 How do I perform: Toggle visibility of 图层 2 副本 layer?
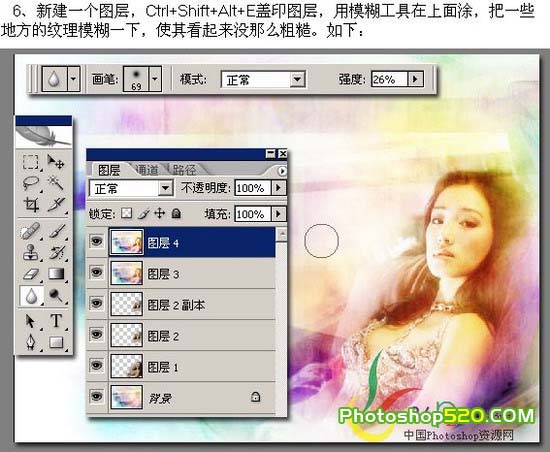click(97, 303)
